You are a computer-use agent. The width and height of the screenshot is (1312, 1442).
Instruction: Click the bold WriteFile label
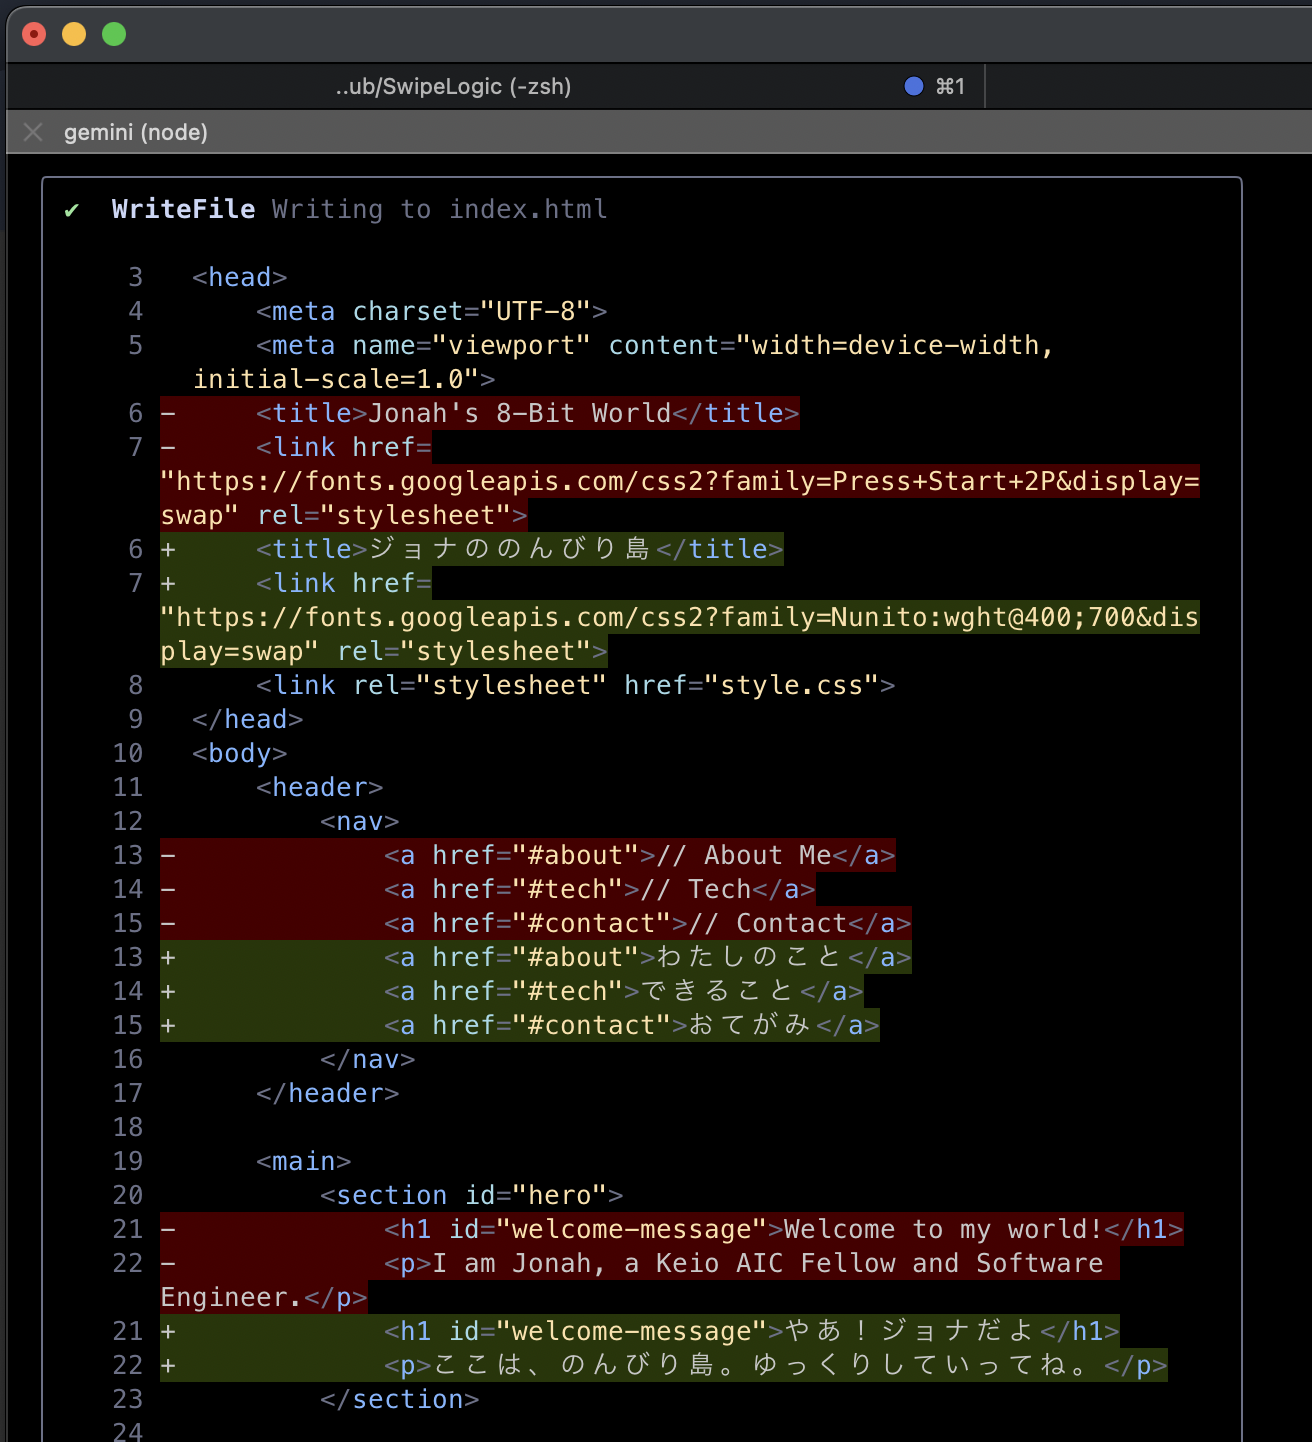(x=183, y=209)
